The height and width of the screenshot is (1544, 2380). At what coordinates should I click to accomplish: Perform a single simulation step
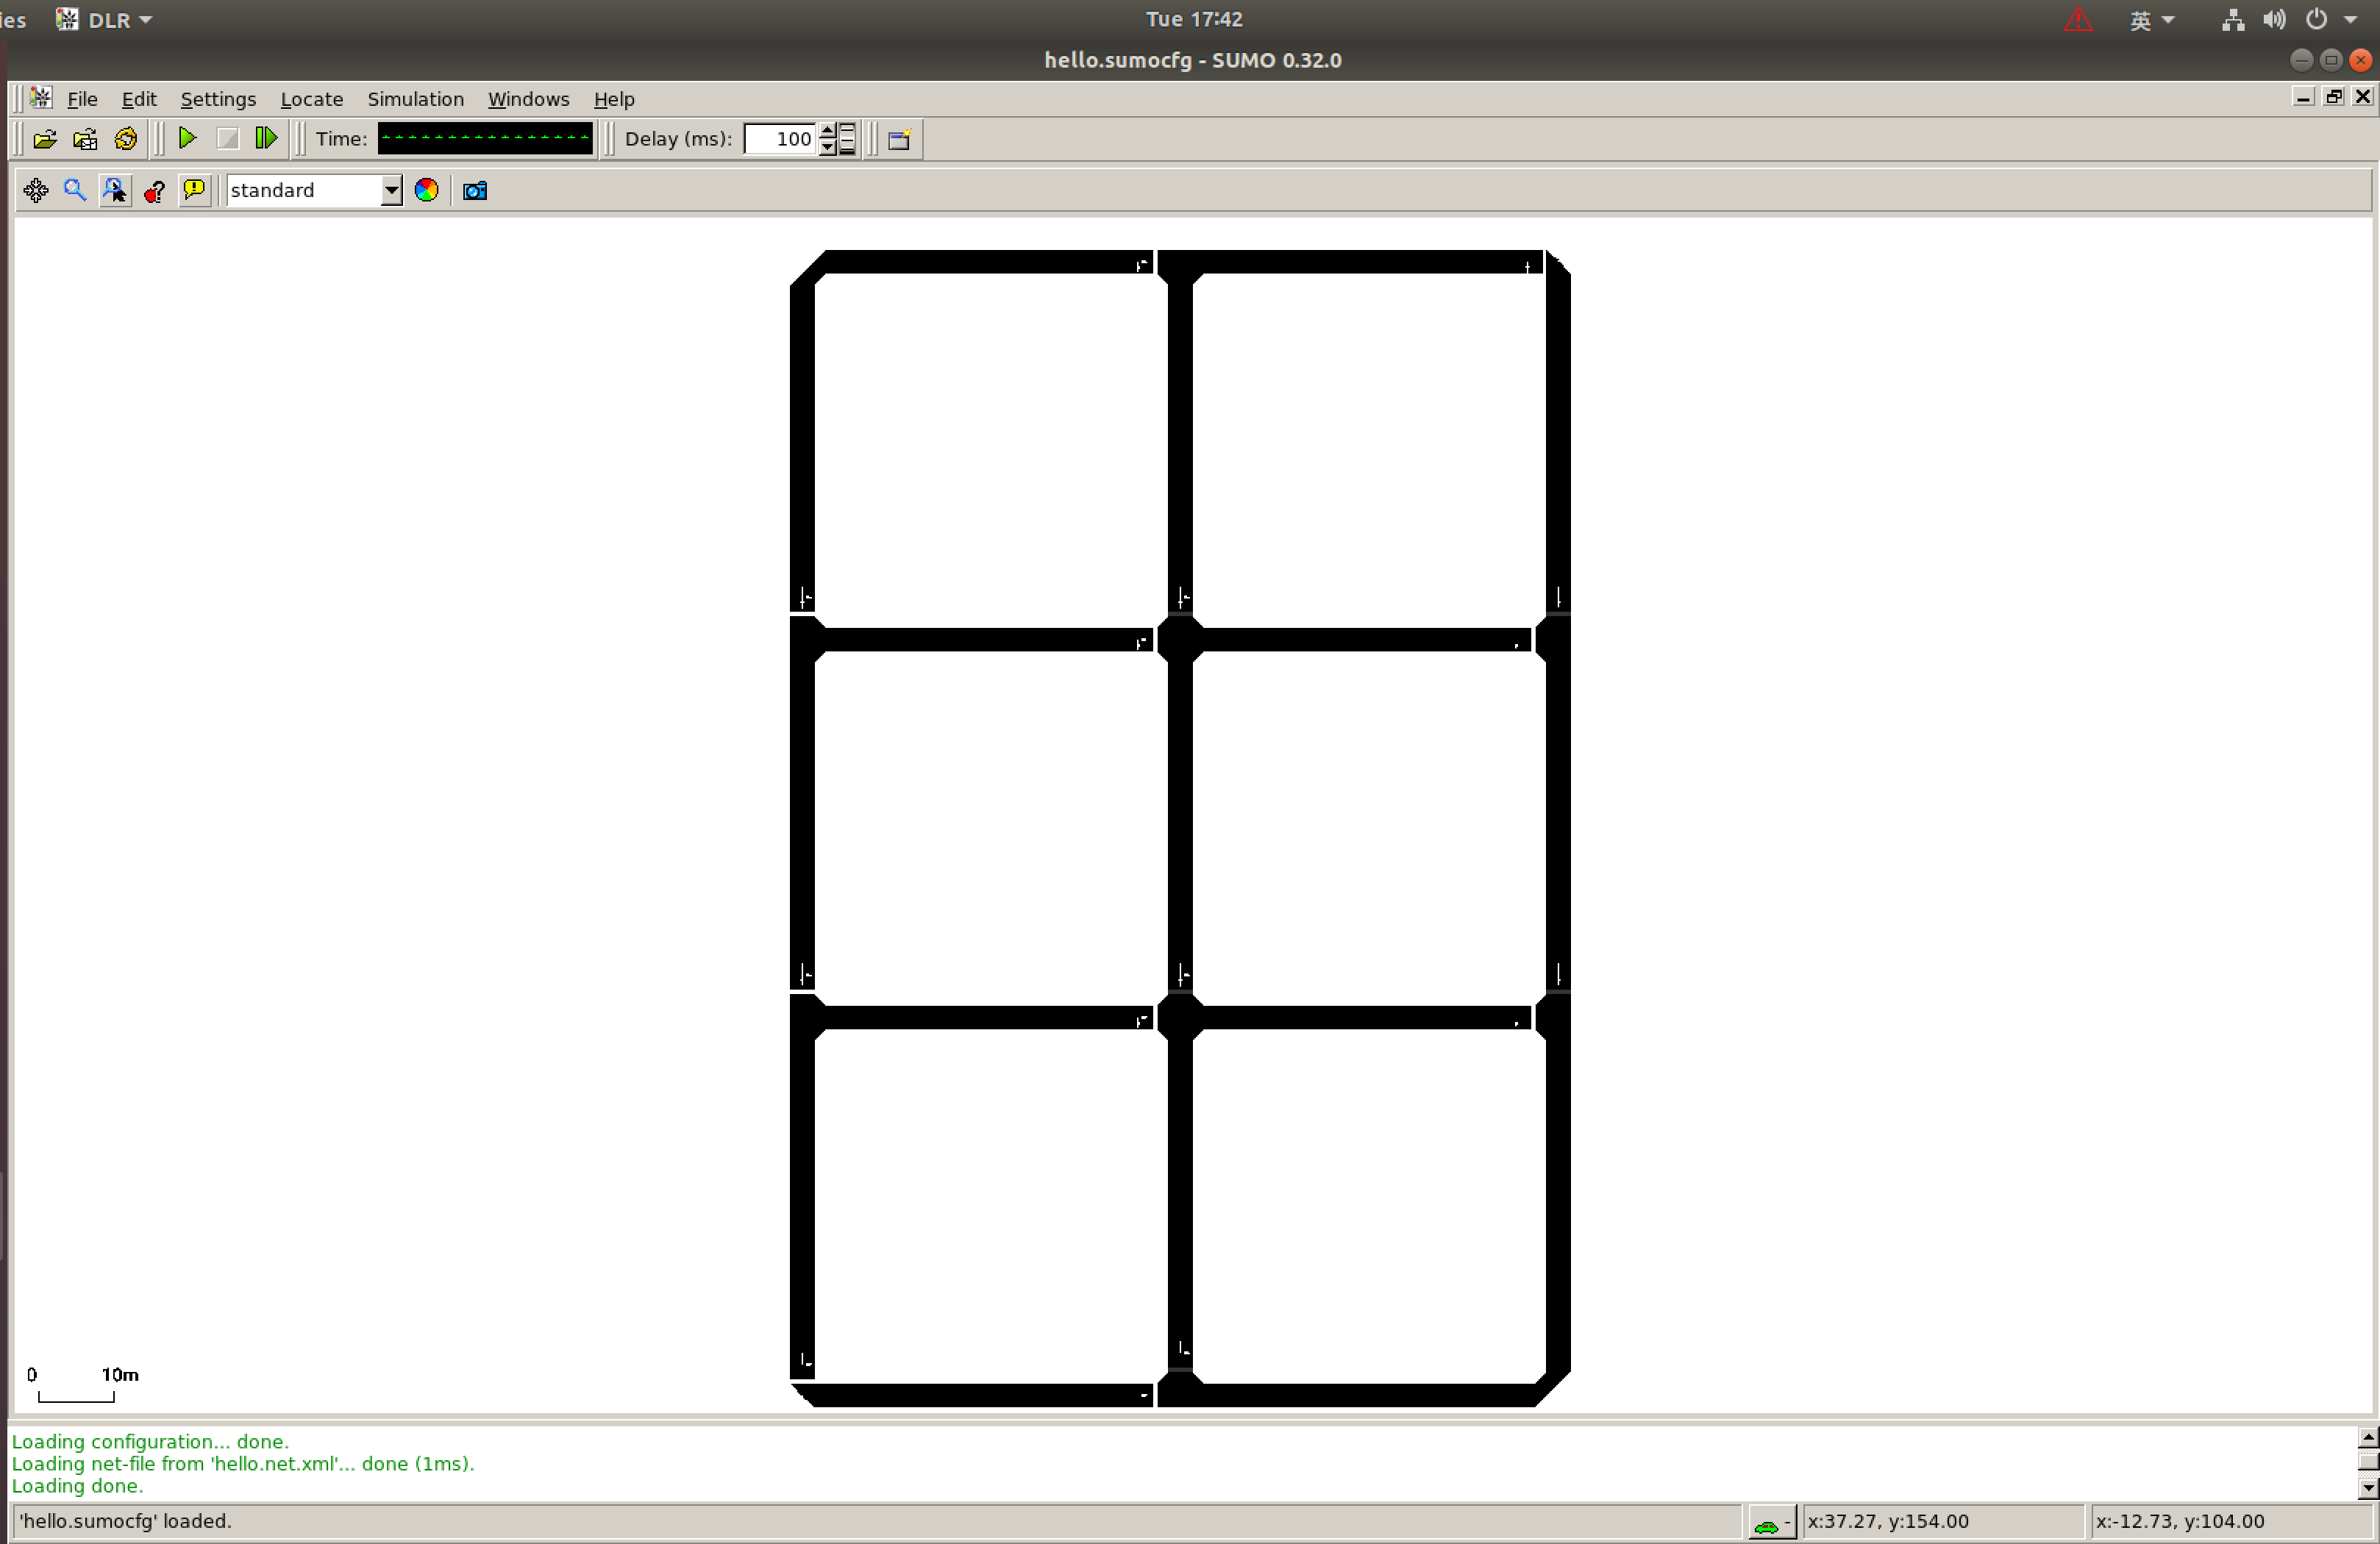pyautogui.click(x=266, y=138)
